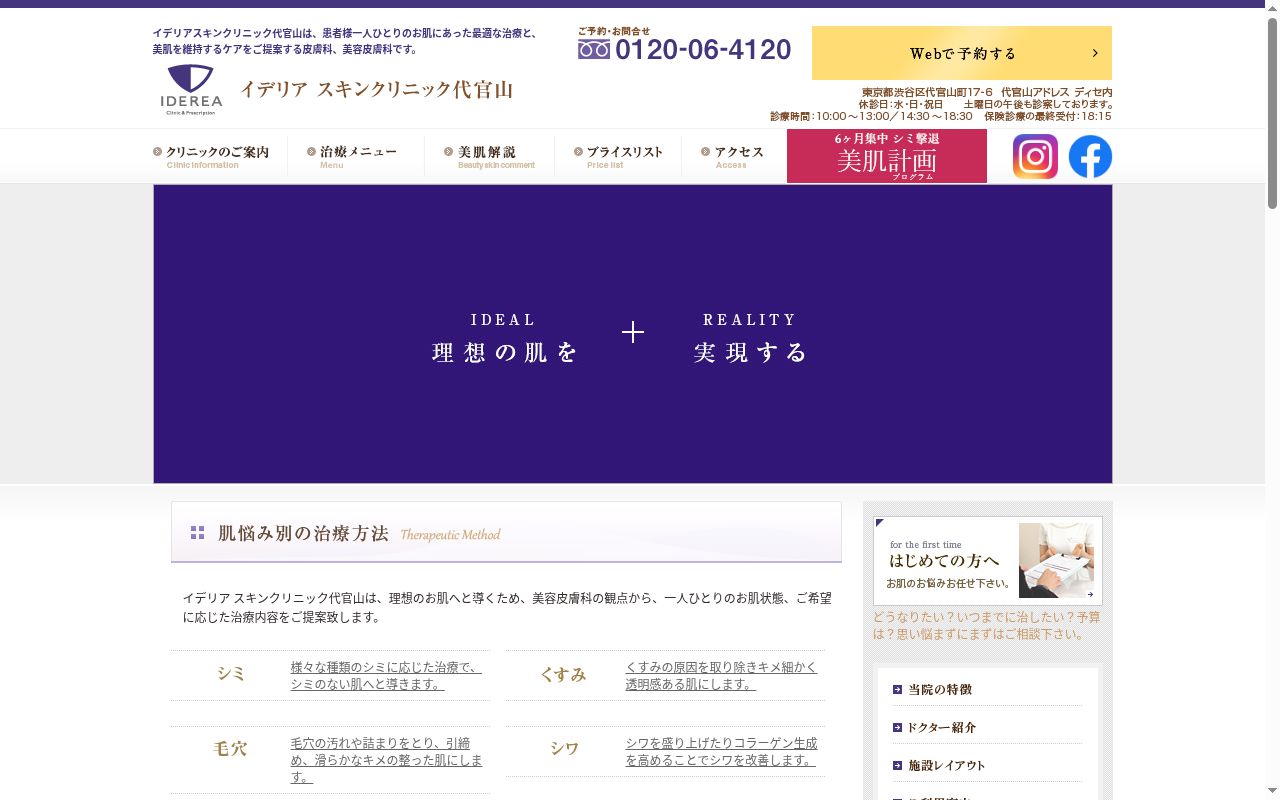Image resolution: width=1280 pixels, height=800 pixels.
Task: Click the シミ heading
Action: 231,674
